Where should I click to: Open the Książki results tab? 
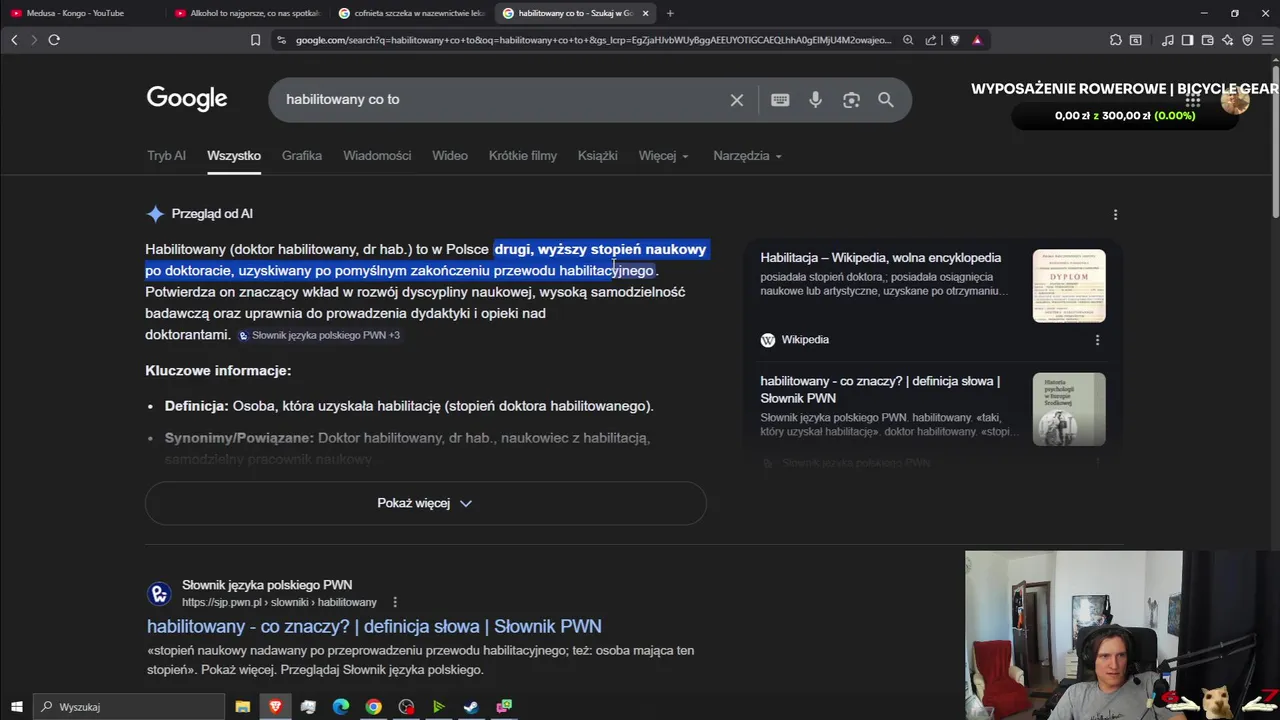tap(597, 156)
